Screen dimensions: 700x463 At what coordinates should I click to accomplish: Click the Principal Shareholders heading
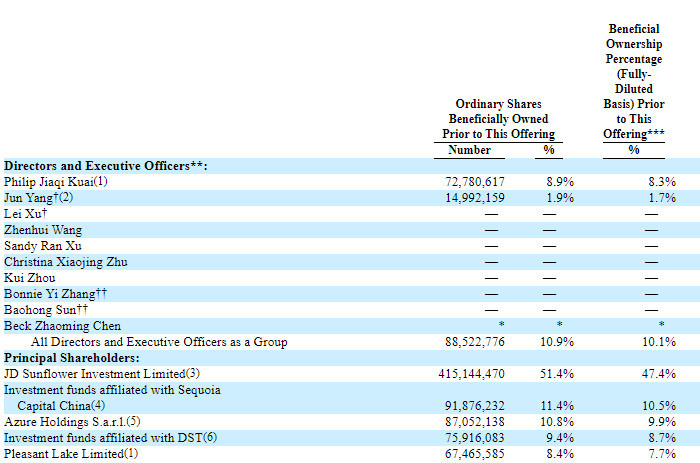click(71, 358)
